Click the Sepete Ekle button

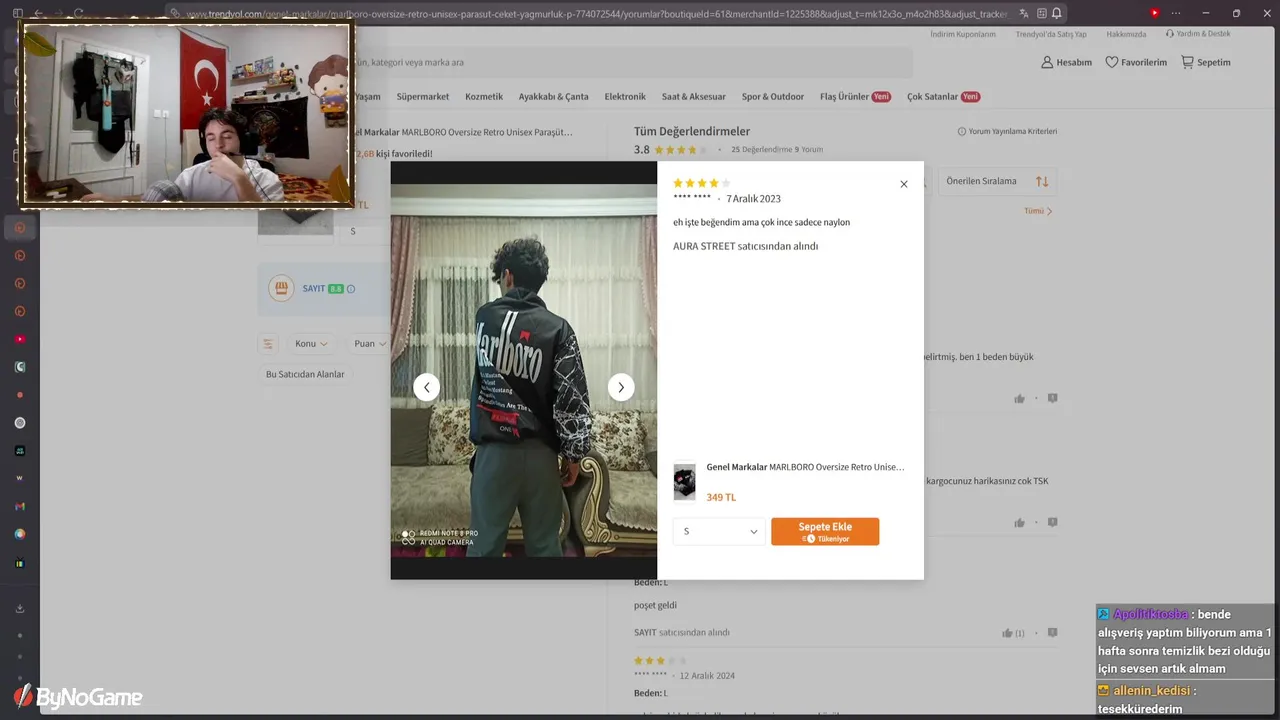click(825, 531)
